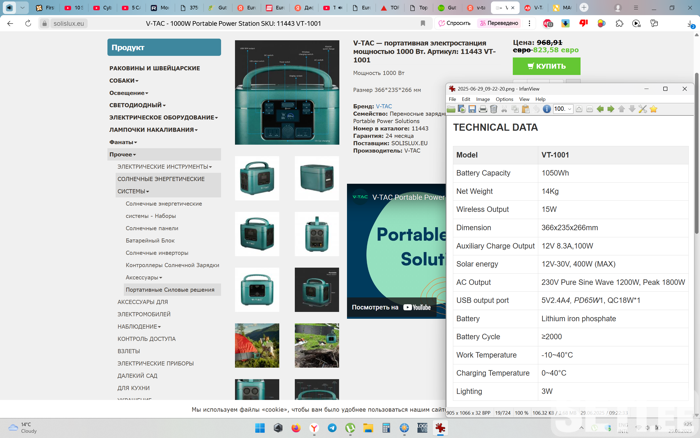Viewport: 700px width, 438px height.
Task: Start slideshow from IrfanView toolbar
Action: pyautogui.click(x=462, y=109)
